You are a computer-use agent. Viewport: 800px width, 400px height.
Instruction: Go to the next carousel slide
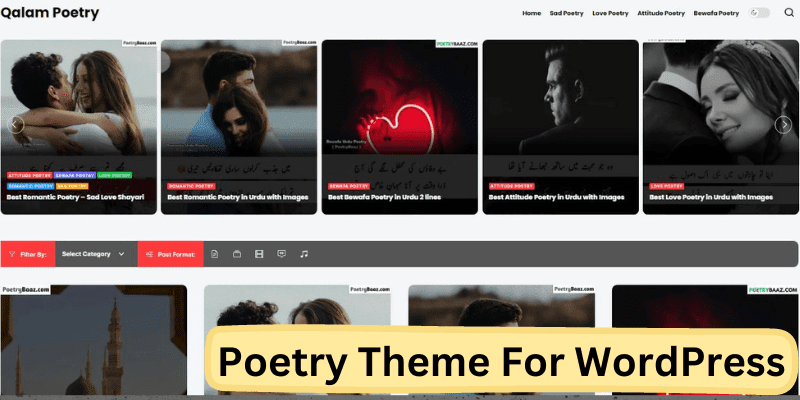point(783,125)
